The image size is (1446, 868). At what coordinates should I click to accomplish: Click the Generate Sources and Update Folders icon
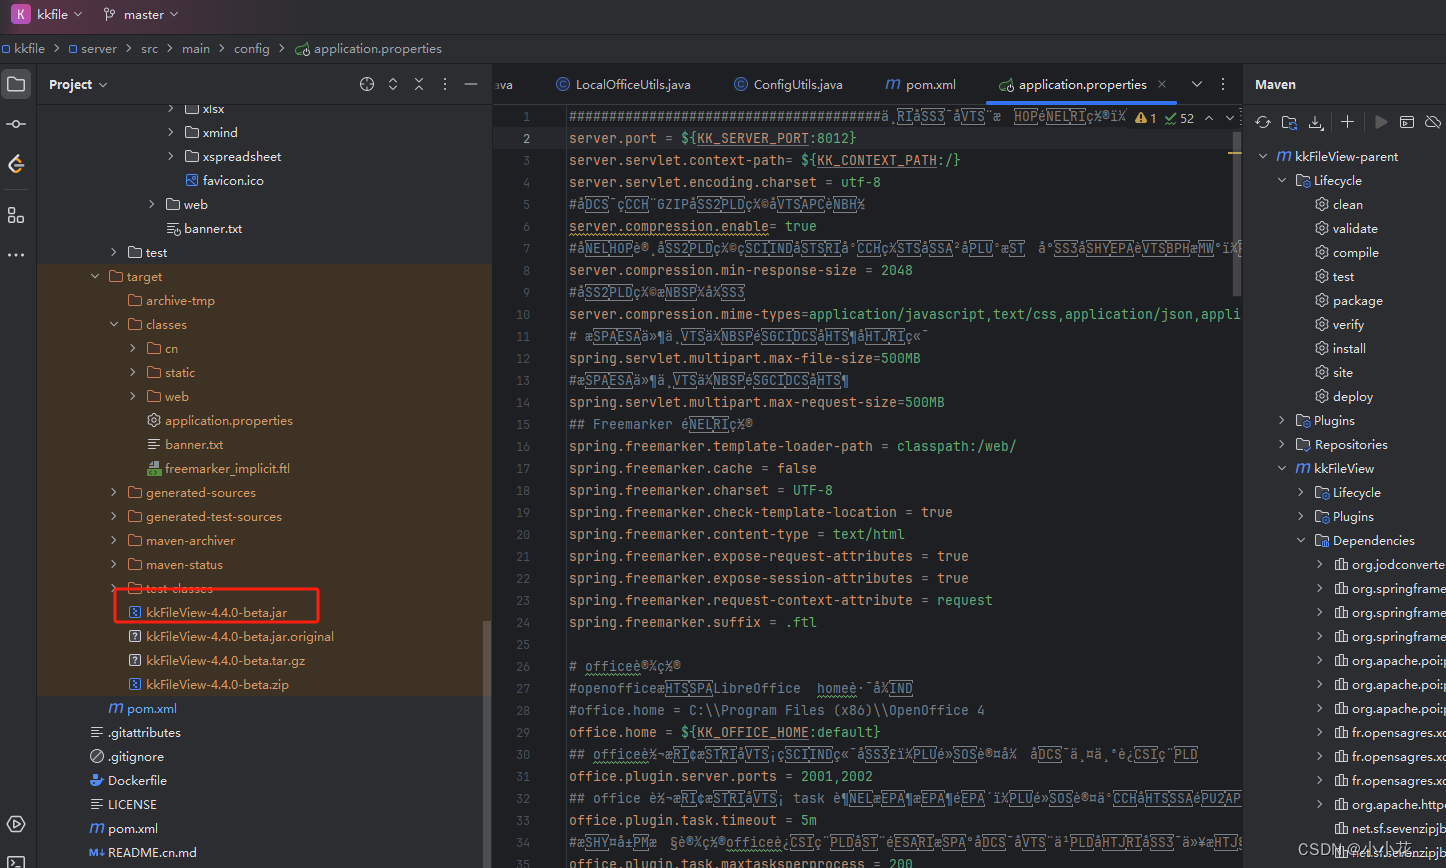pos(1289,121)
